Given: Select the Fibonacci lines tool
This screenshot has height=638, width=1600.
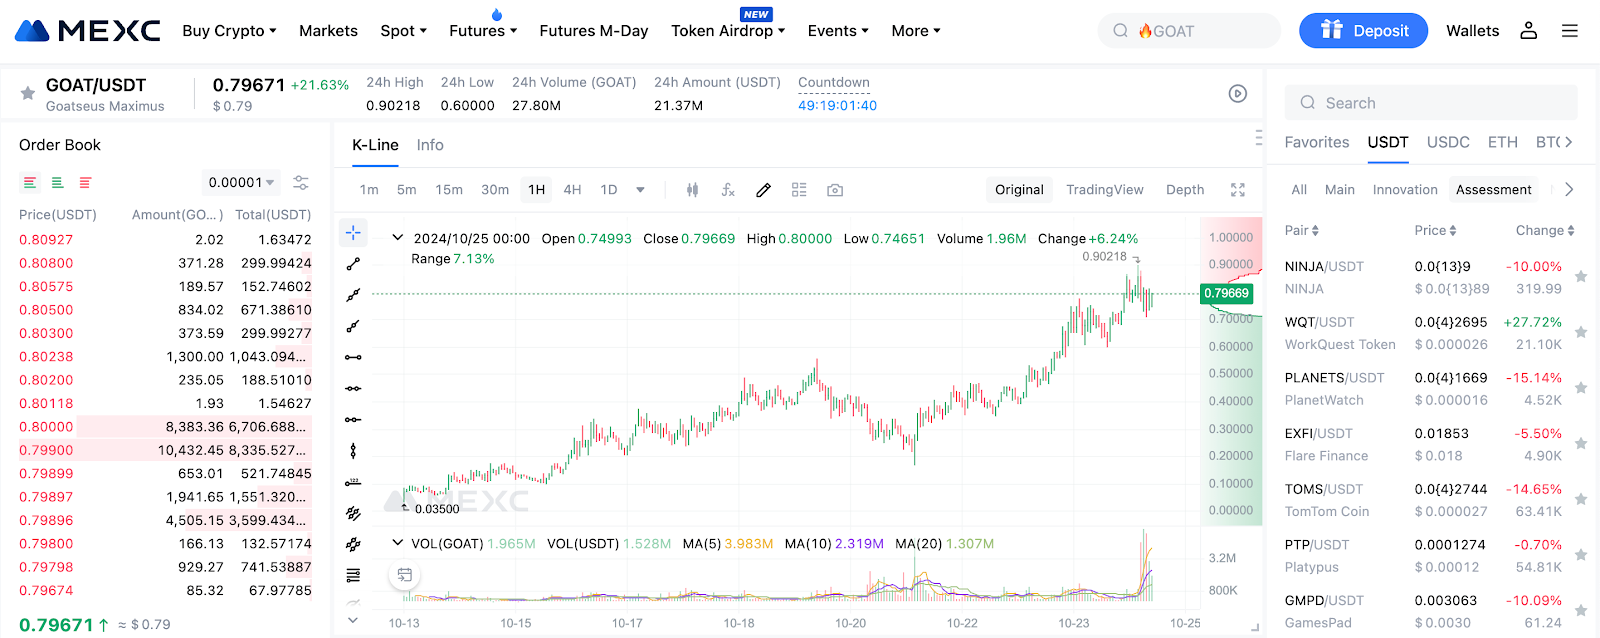Looking at the screenshot, I should point(353,575).
